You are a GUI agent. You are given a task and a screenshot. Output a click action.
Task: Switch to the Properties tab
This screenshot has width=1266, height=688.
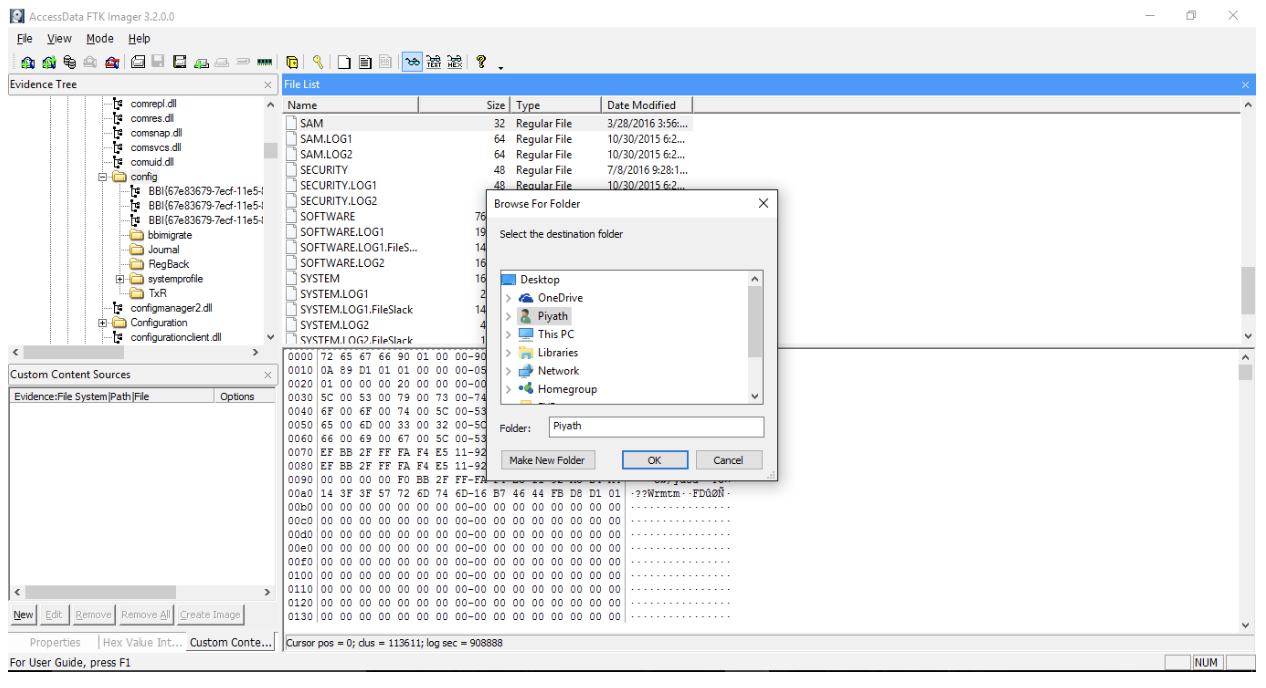click(55, 642)
